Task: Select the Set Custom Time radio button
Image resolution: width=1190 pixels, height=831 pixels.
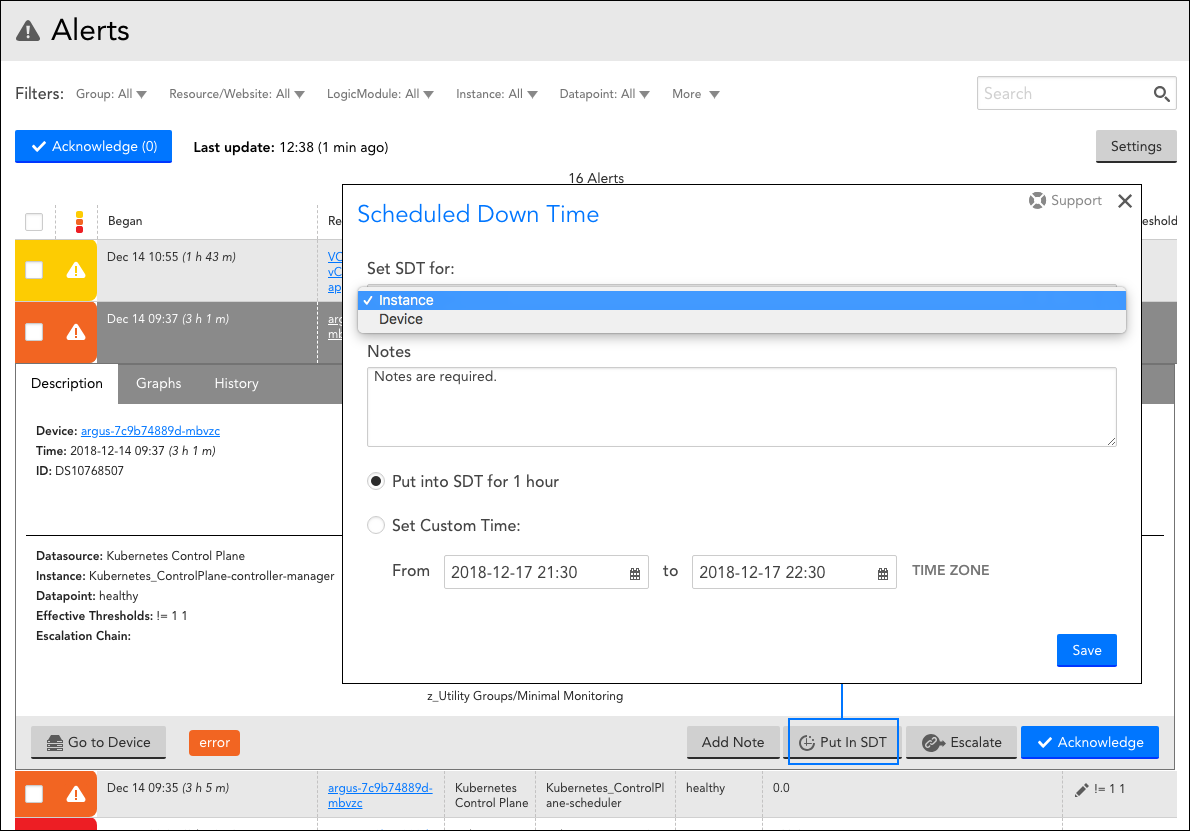Action: click(376, 525)
